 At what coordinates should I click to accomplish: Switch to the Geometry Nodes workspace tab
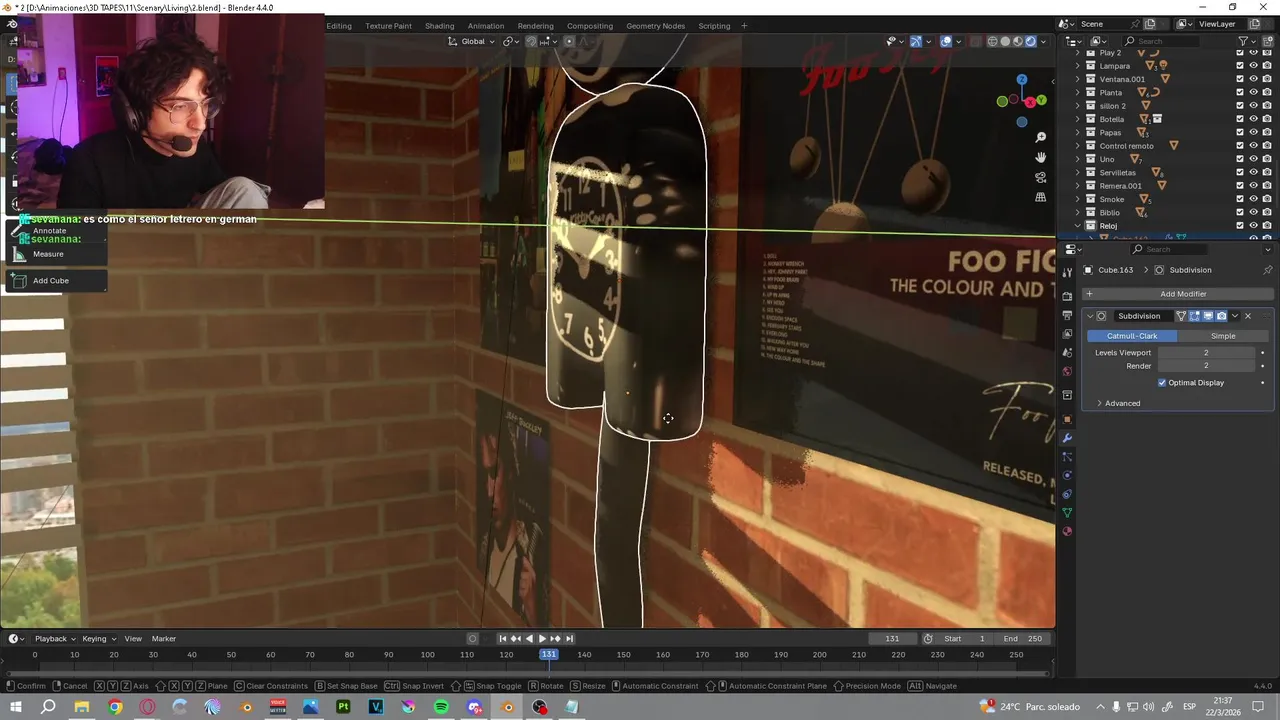pyautogui.click(x=655, y=26)
